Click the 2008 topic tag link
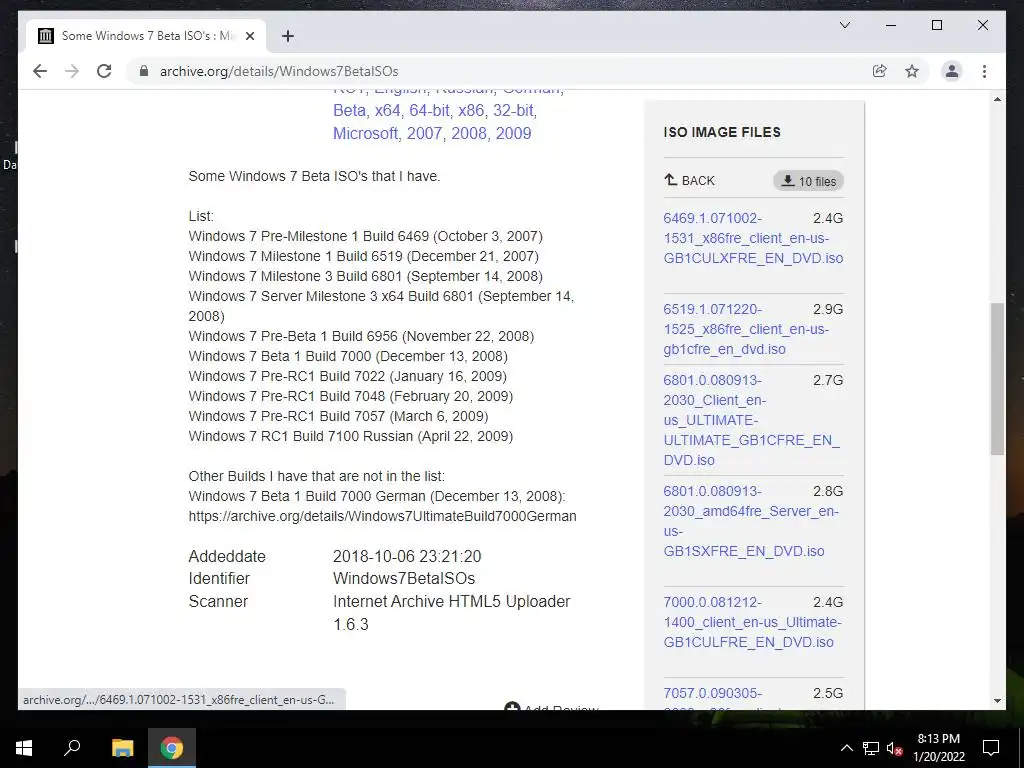Image resolution: width=1024 pixels, height=768 pixels. [x=468, y=133]
